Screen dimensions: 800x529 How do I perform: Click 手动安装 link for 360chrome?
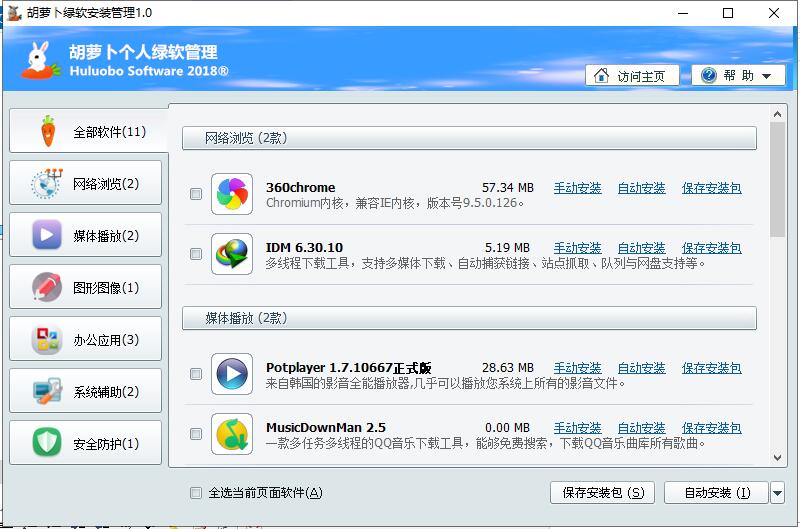point(578,188)
